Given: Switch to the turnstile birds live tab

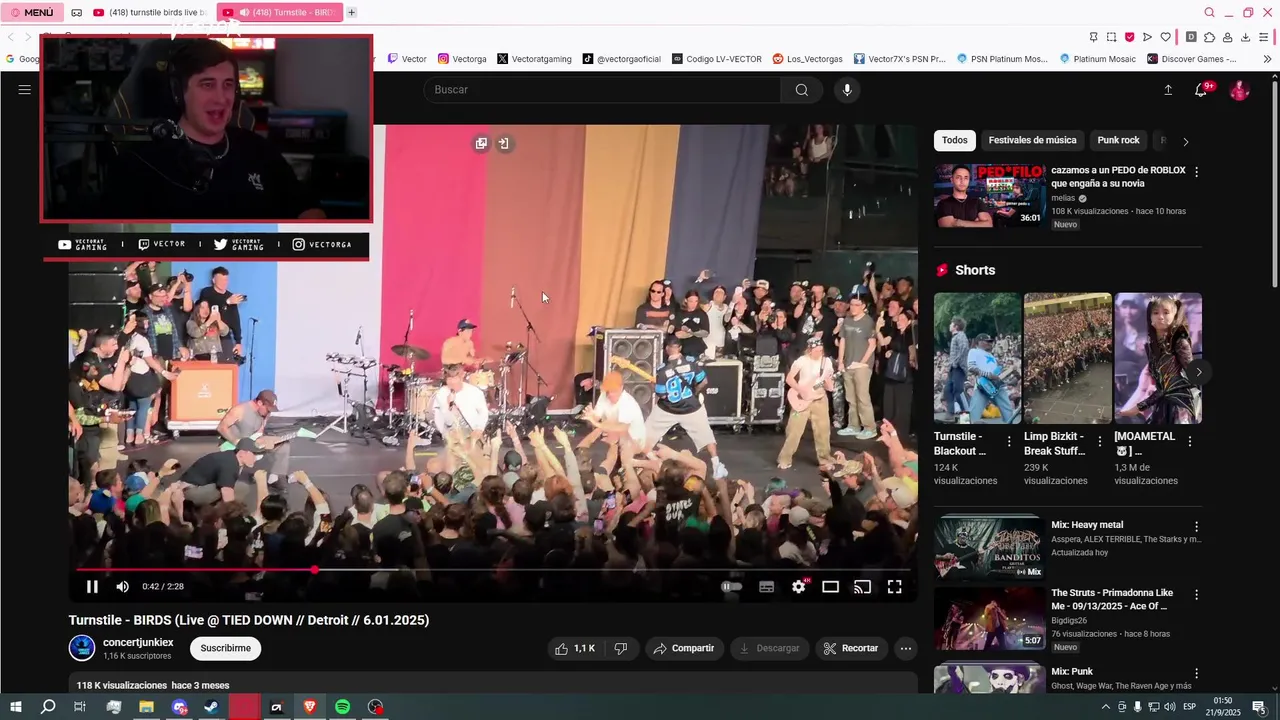Looking at the screenshot, I should point(150,12).
